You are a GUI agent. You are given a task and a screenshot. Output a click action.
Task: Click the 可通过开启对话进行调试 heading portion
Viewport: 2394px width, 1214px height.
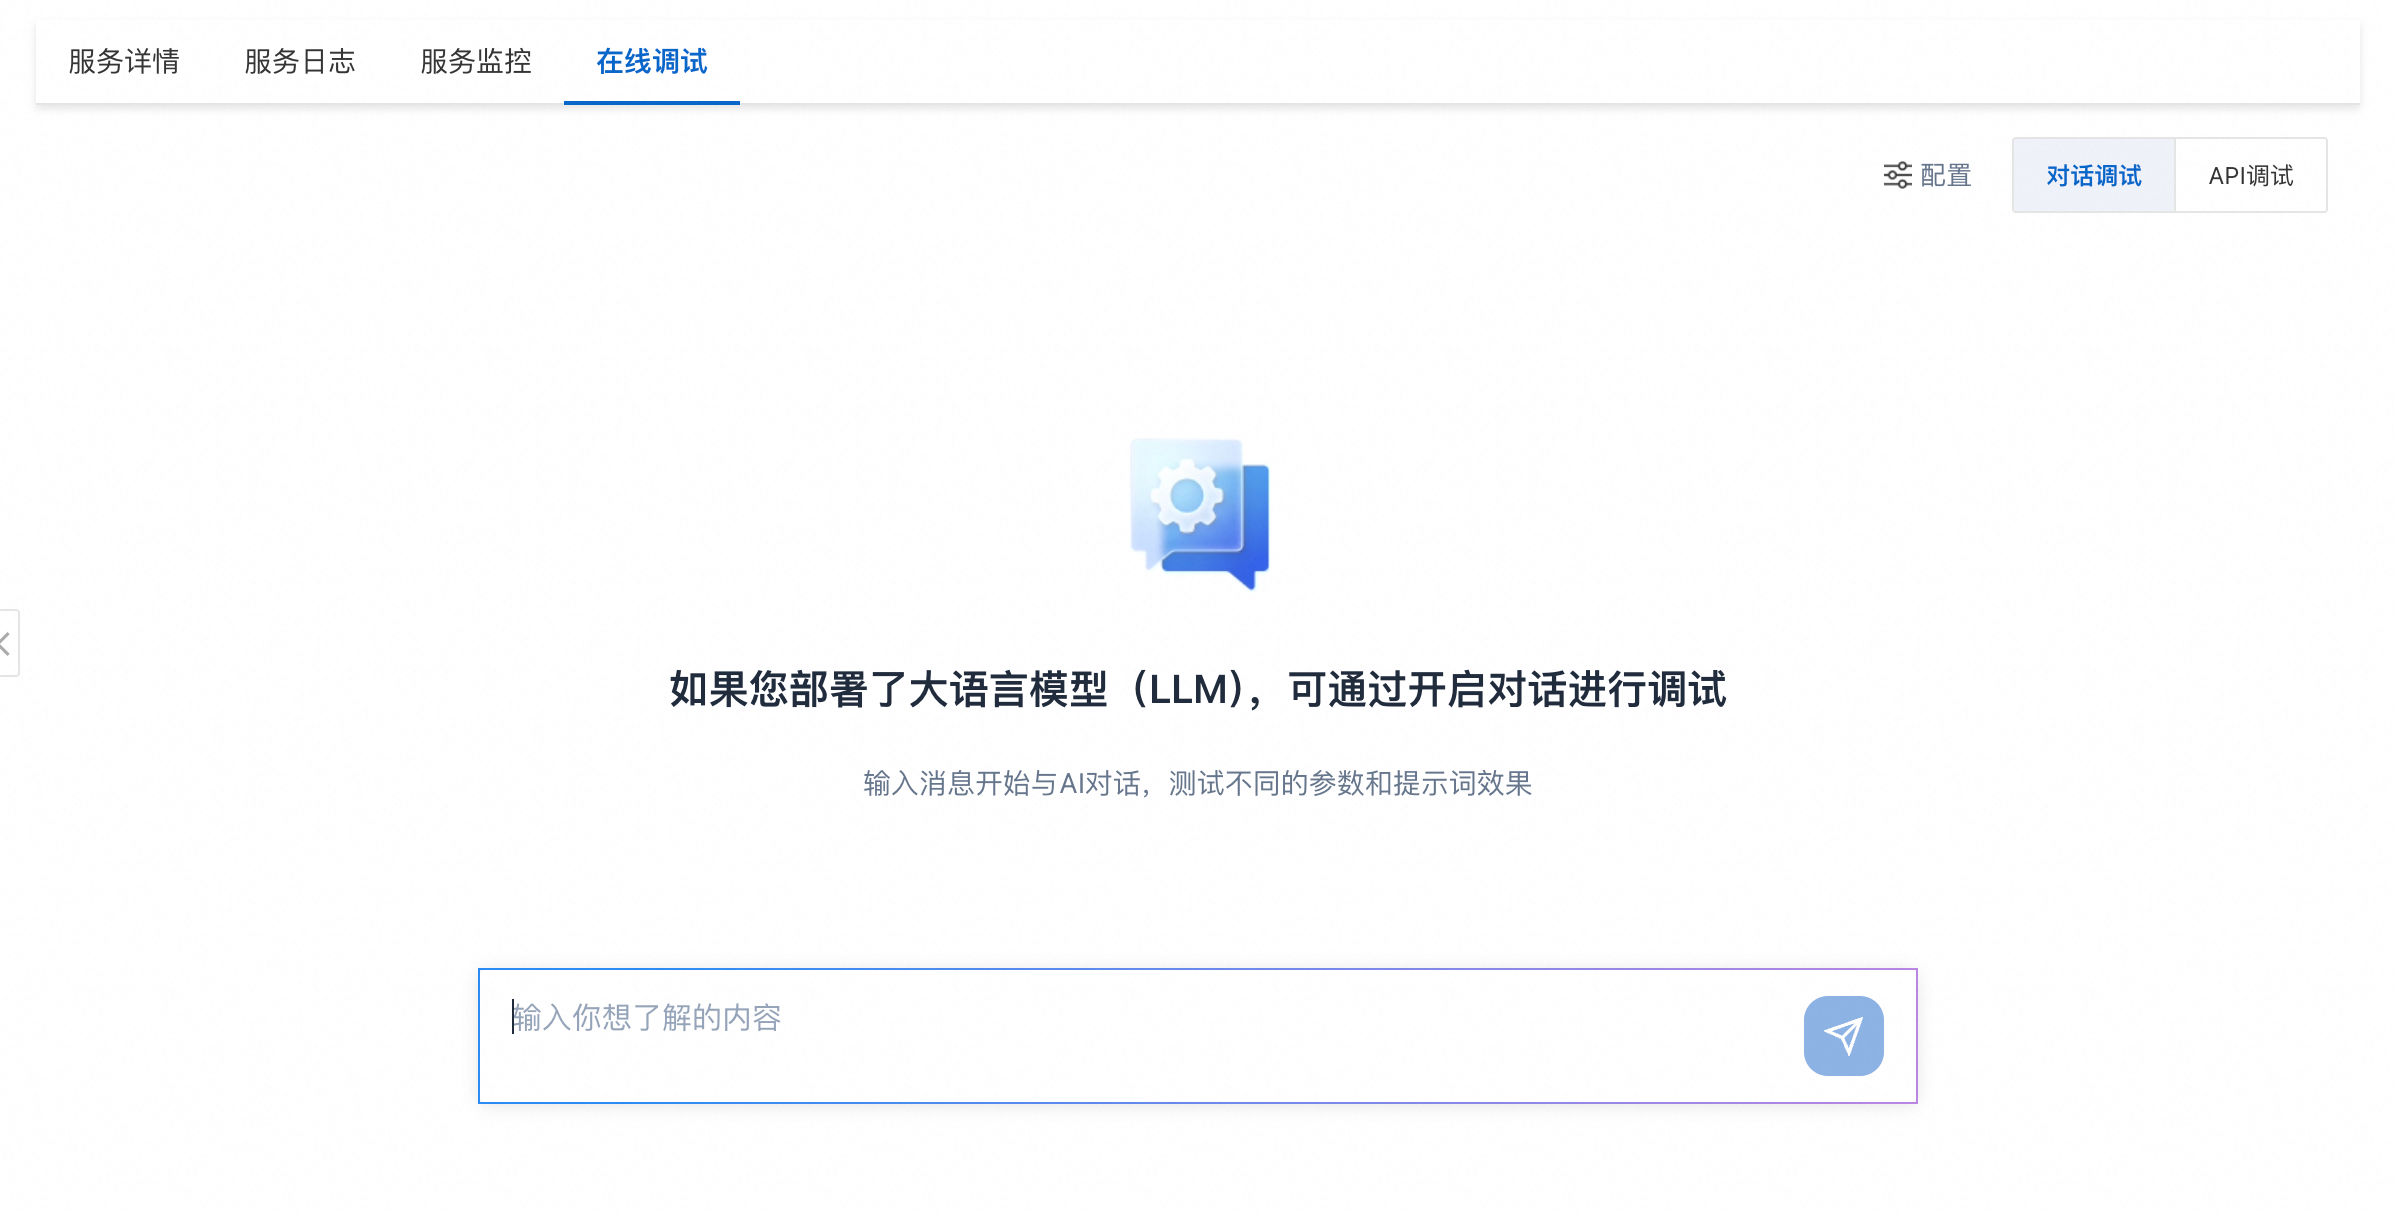tap(1508, 690)
